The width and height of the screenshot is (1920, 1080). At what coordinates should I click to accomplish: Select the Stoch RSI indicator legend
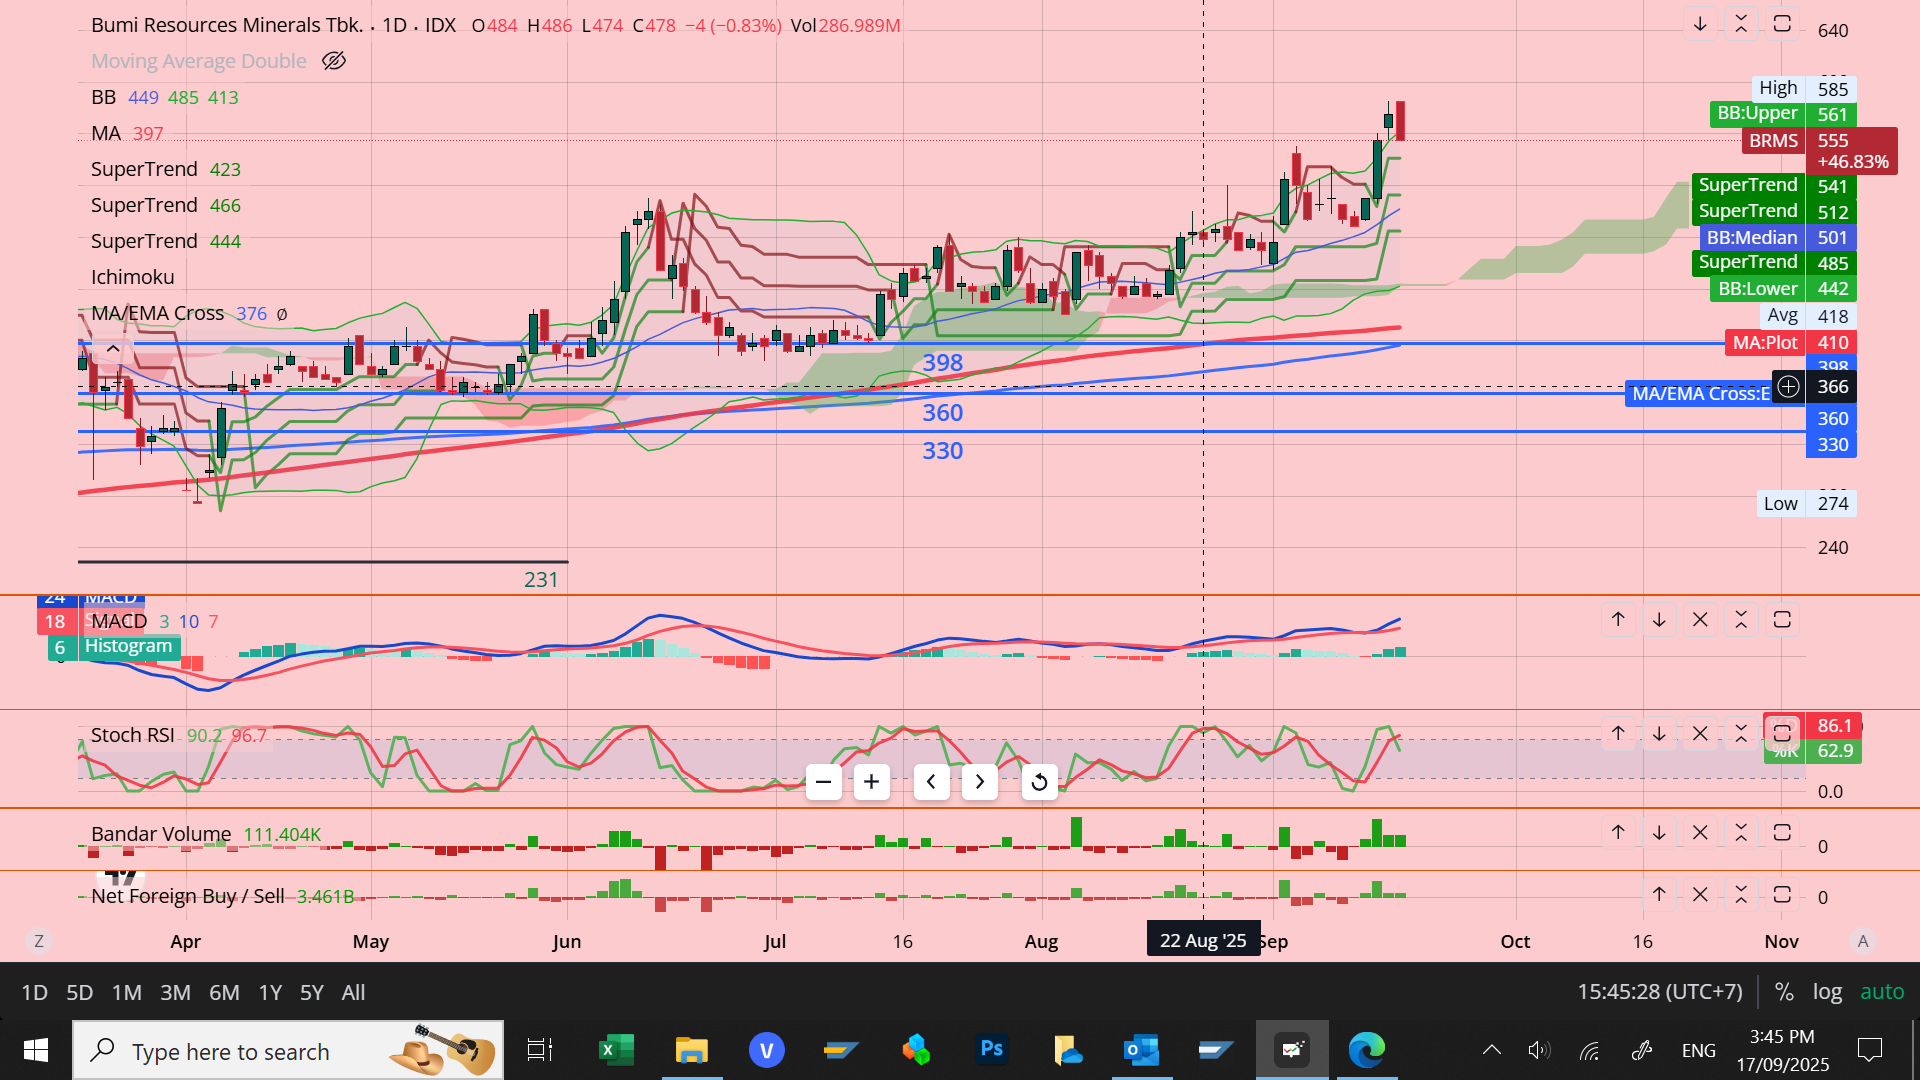pos(133,735)
